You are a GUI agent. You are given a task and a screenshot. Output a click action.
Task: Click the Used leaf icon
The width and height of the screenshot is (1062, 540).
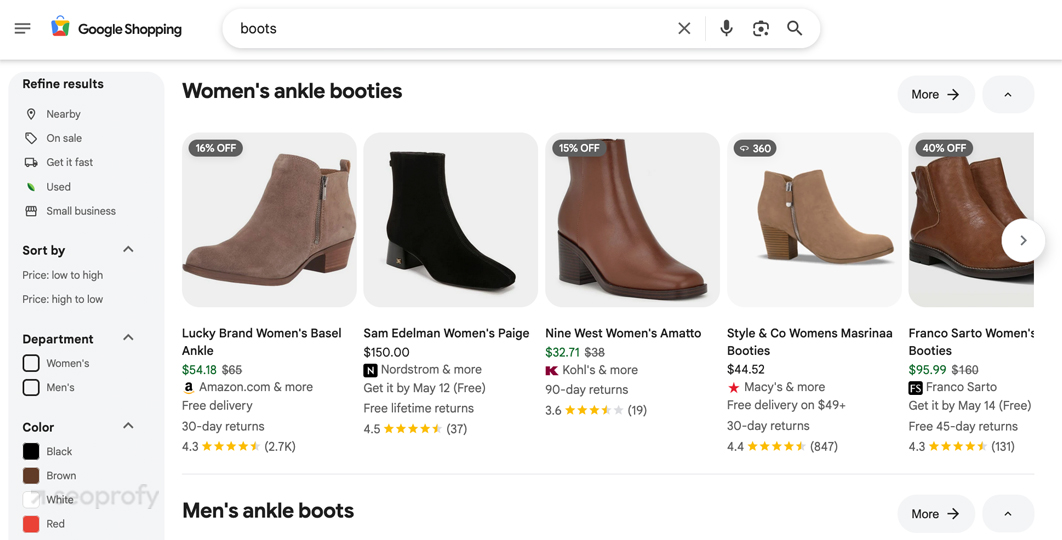click(x=30, y=187)
